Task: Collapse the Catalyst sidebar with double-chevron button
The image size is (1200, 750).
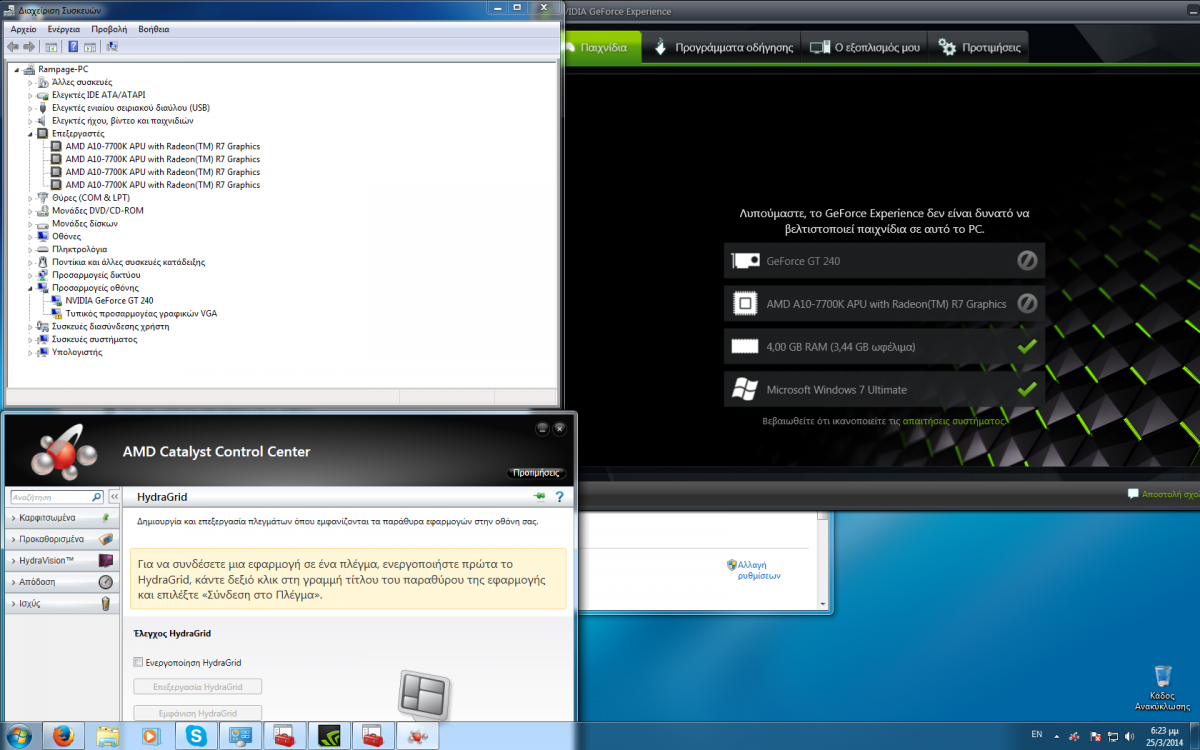Action: pyautogui.click(x=115, y=497)
